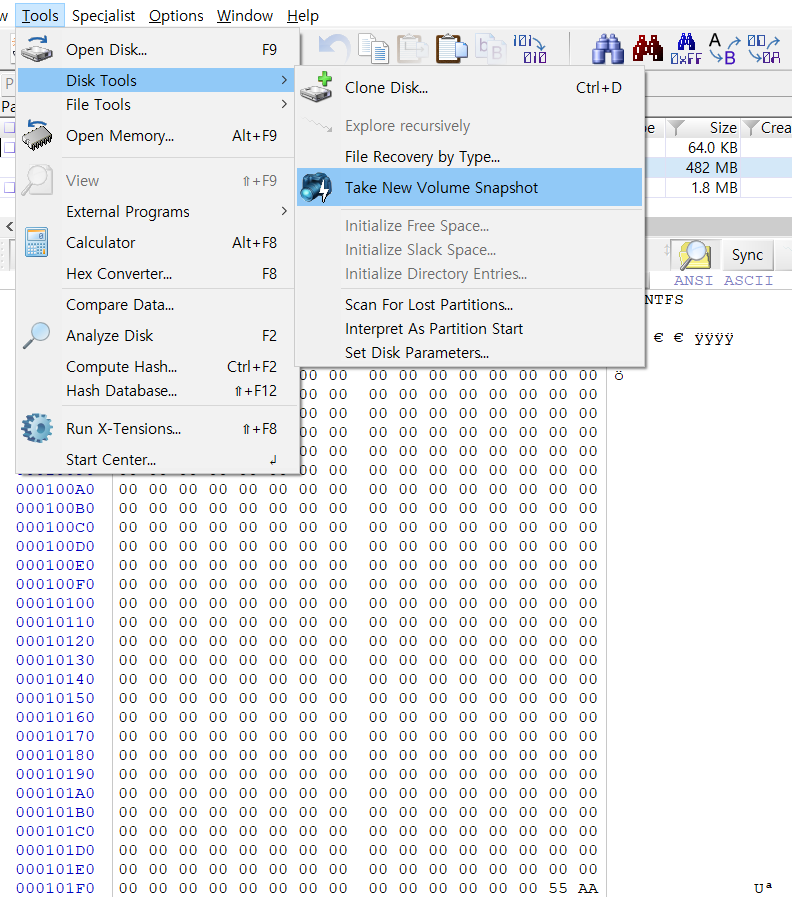Choose Interpret As Partition Start

(470, 329)
